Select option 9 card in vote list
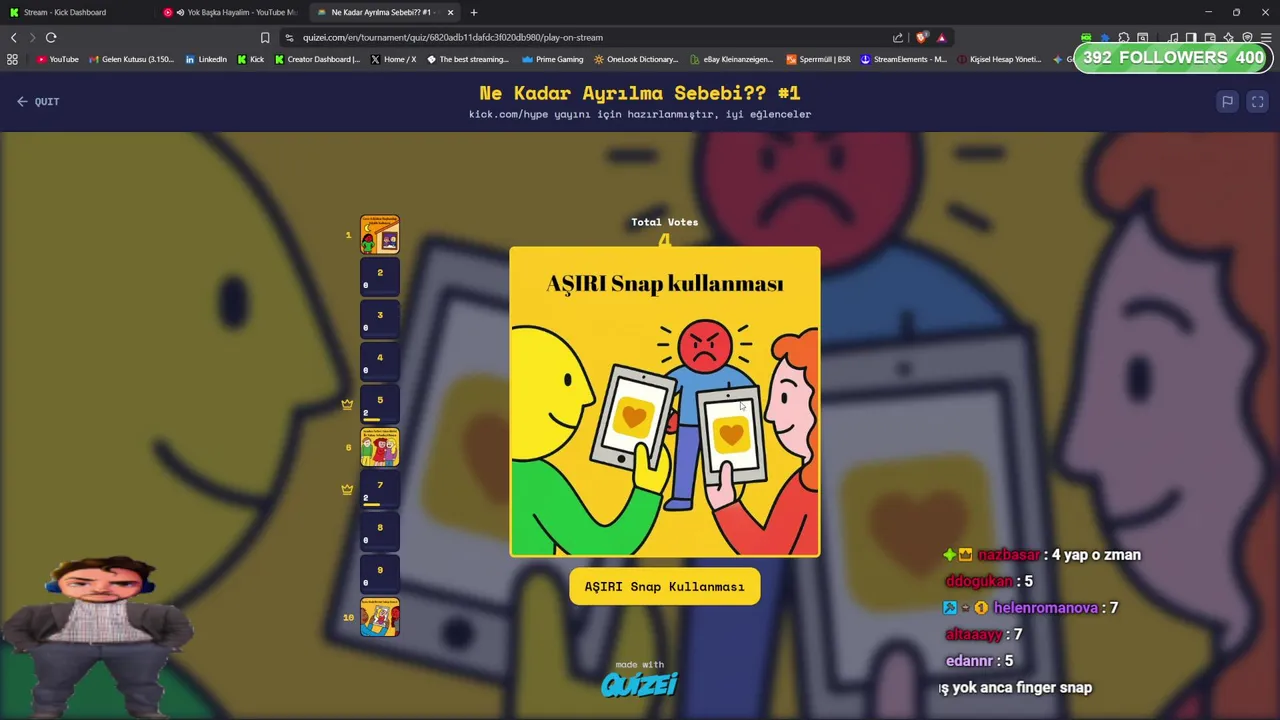Viewport: 1280px width, 720px height. [x=380, y=575]
